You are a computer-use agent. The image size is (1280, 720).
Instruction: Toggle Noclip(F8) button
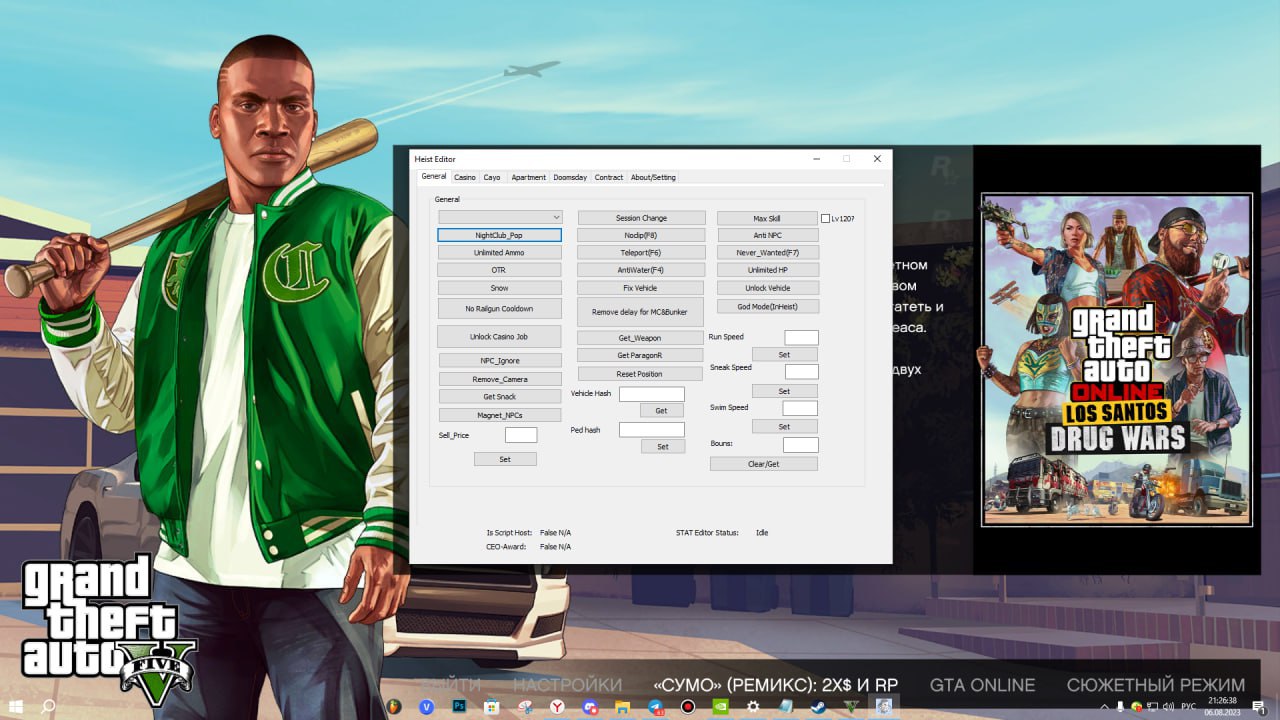[x=641, y=235]
